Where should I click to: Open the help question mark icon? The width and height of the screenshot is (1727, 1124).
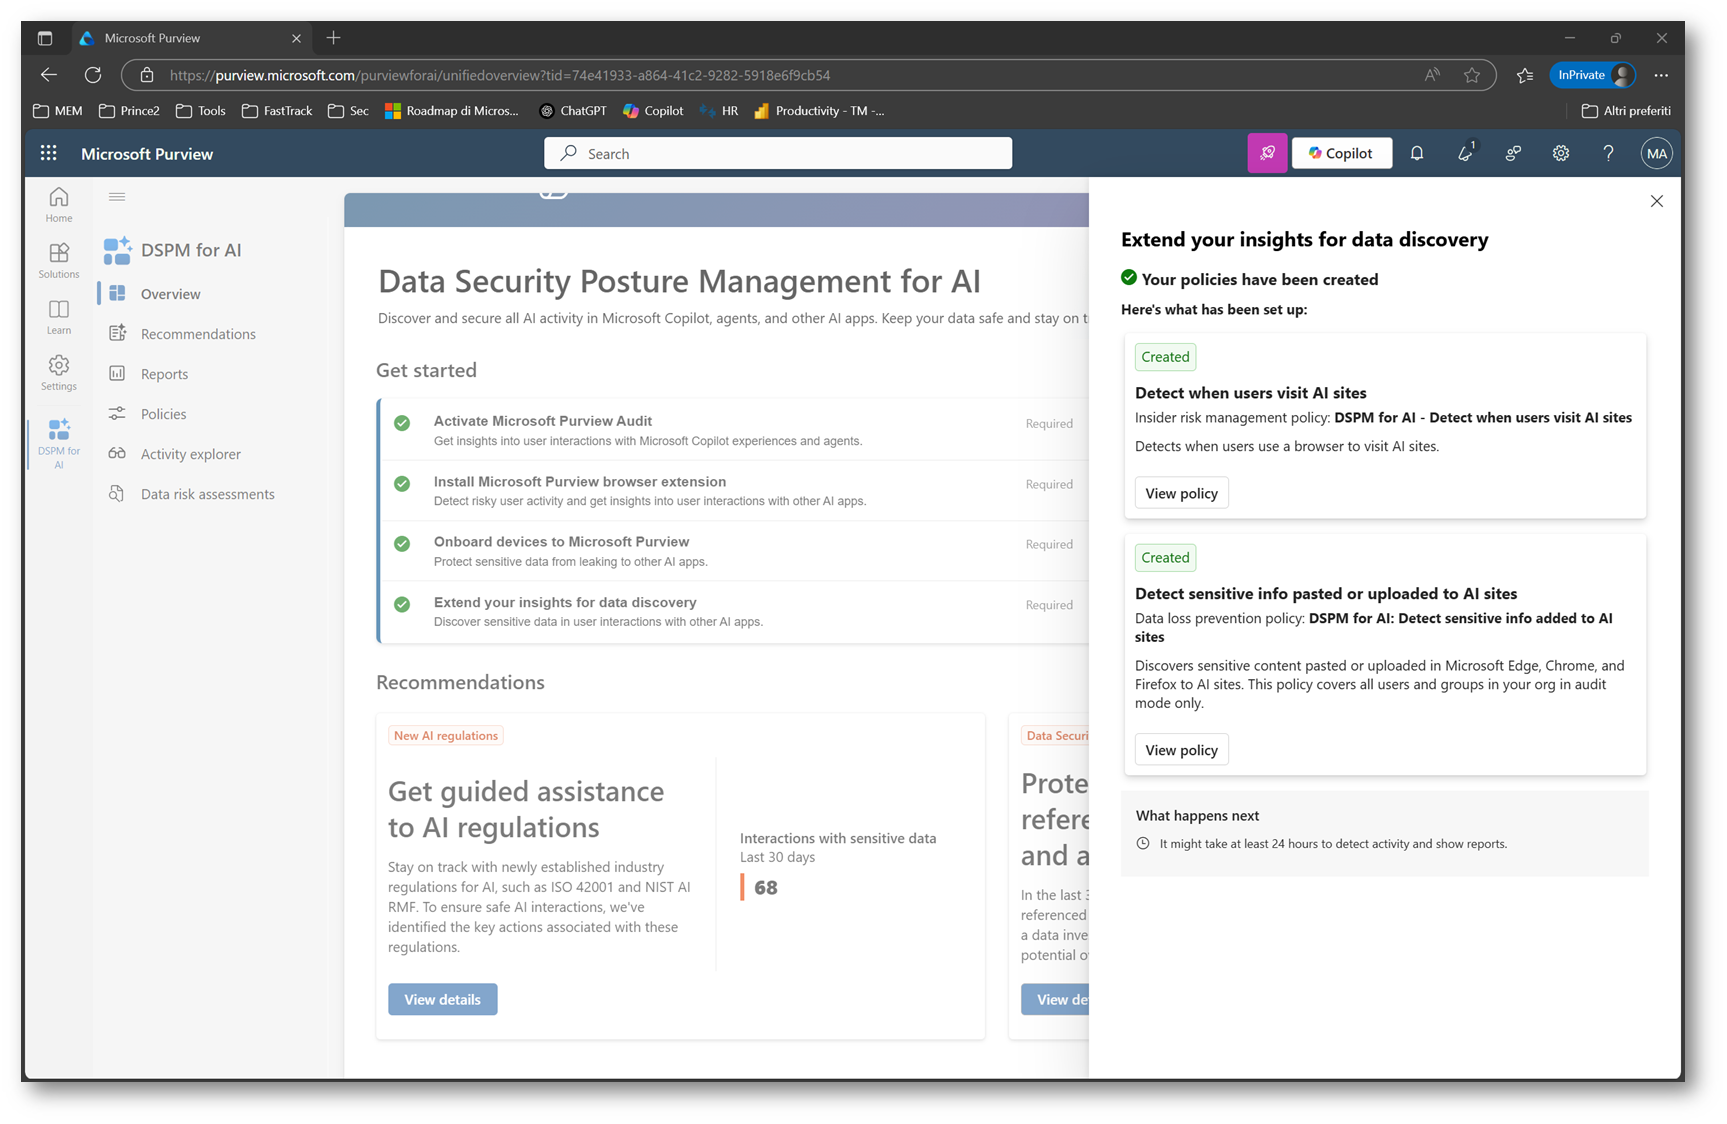pyautogui.click(x=1608, y=153)
